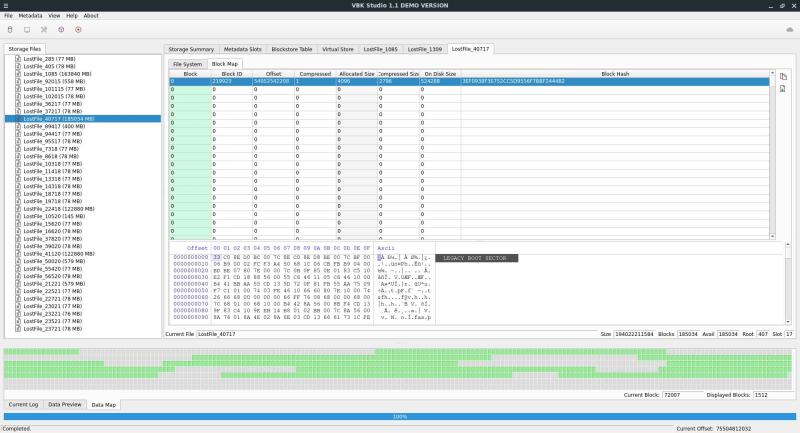Open the Metadata menu
The width and height of the screenshot is (800, 433).
(30, 16)
